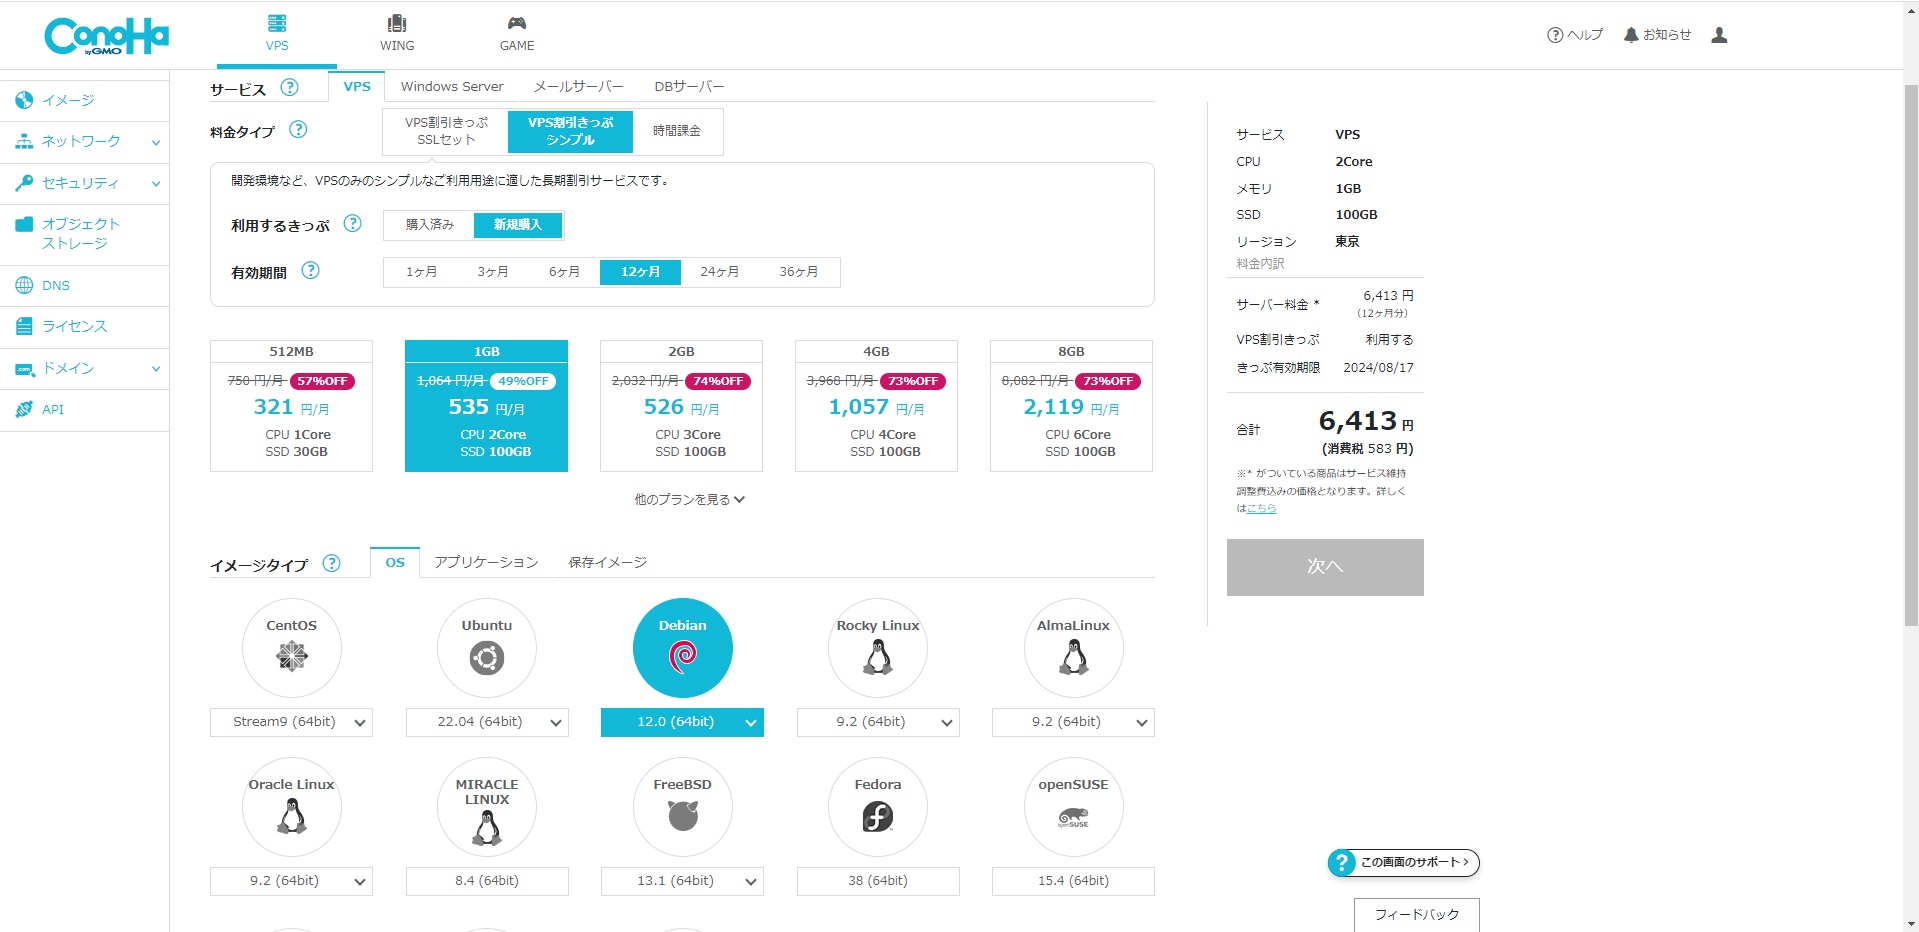Open Ubuntu 22.04 version dropdown

tap(487, 722)
